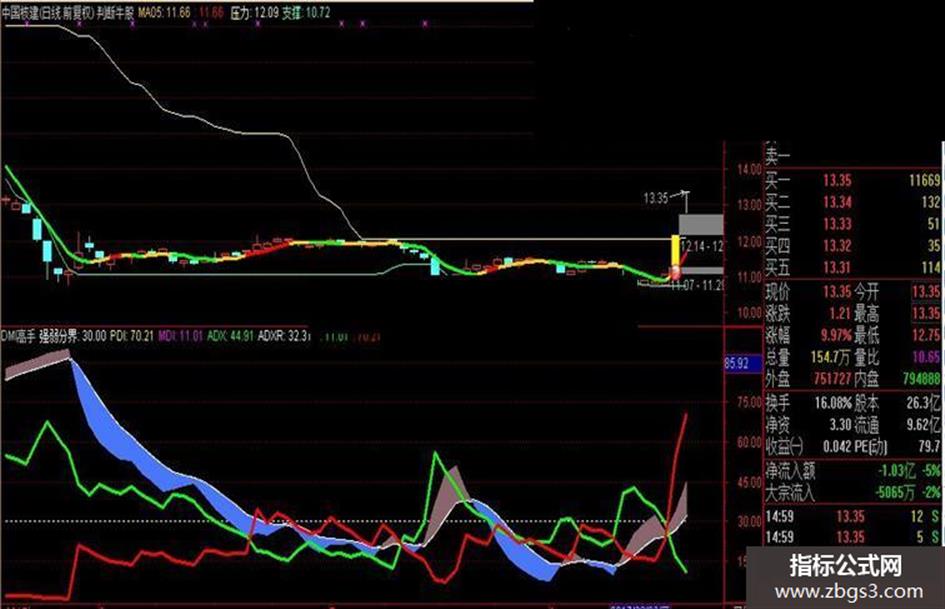945x609 pixels.
Task: Click the 涨幅 value 9.97%
Action: (837, 335)
